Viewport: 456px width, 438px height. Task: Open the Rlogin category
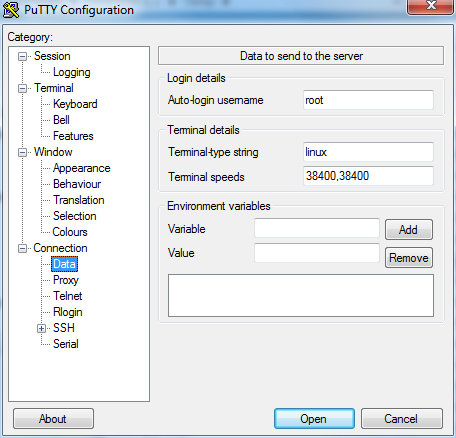(68, 312)
